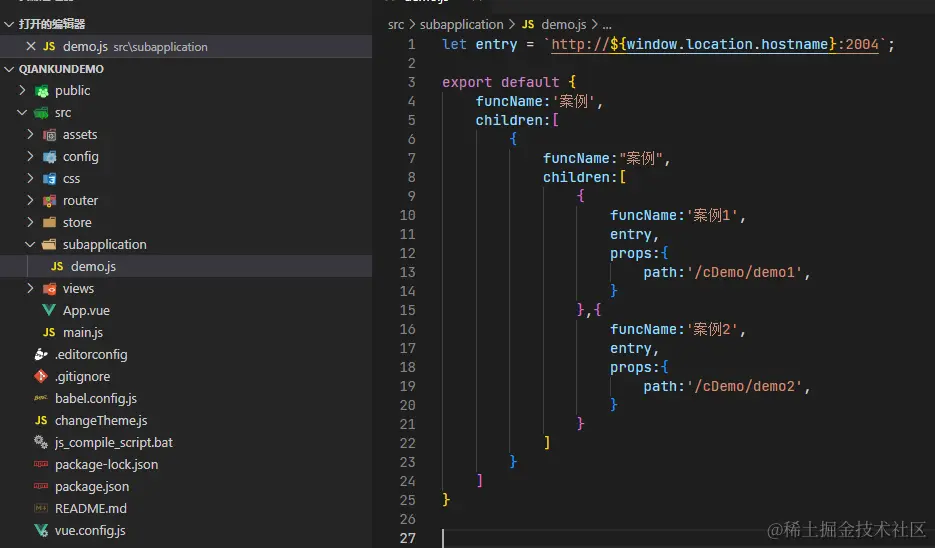Viewport: 935px width, 548px height.
Task: Click the JS icon next to main.js
Action: pos(49,332)
